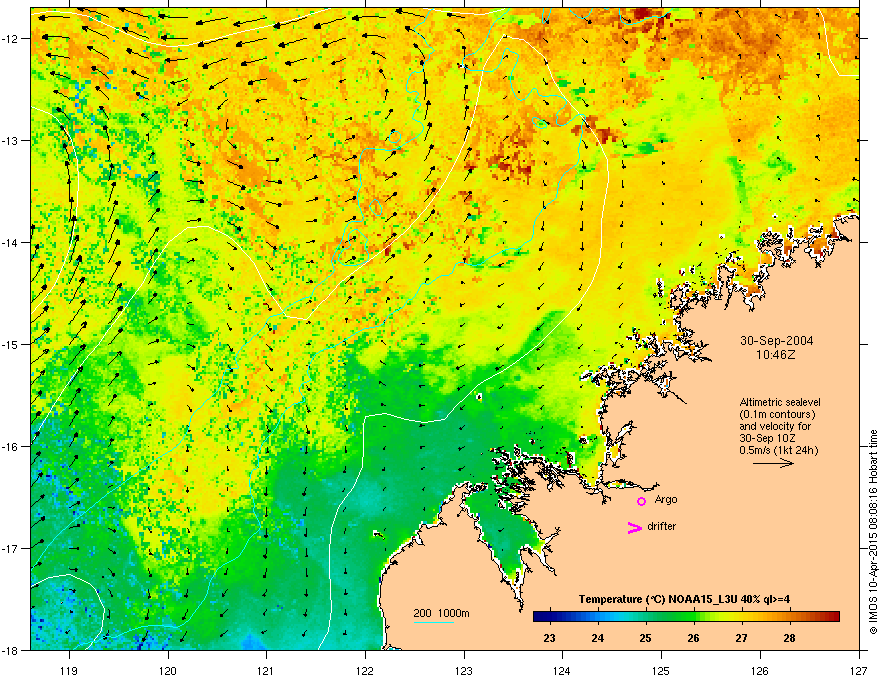Screen dimensions: 880x680
Task: Click the 26 value on temperature scale
Action: pyautogui.click(x=694, y=638)
